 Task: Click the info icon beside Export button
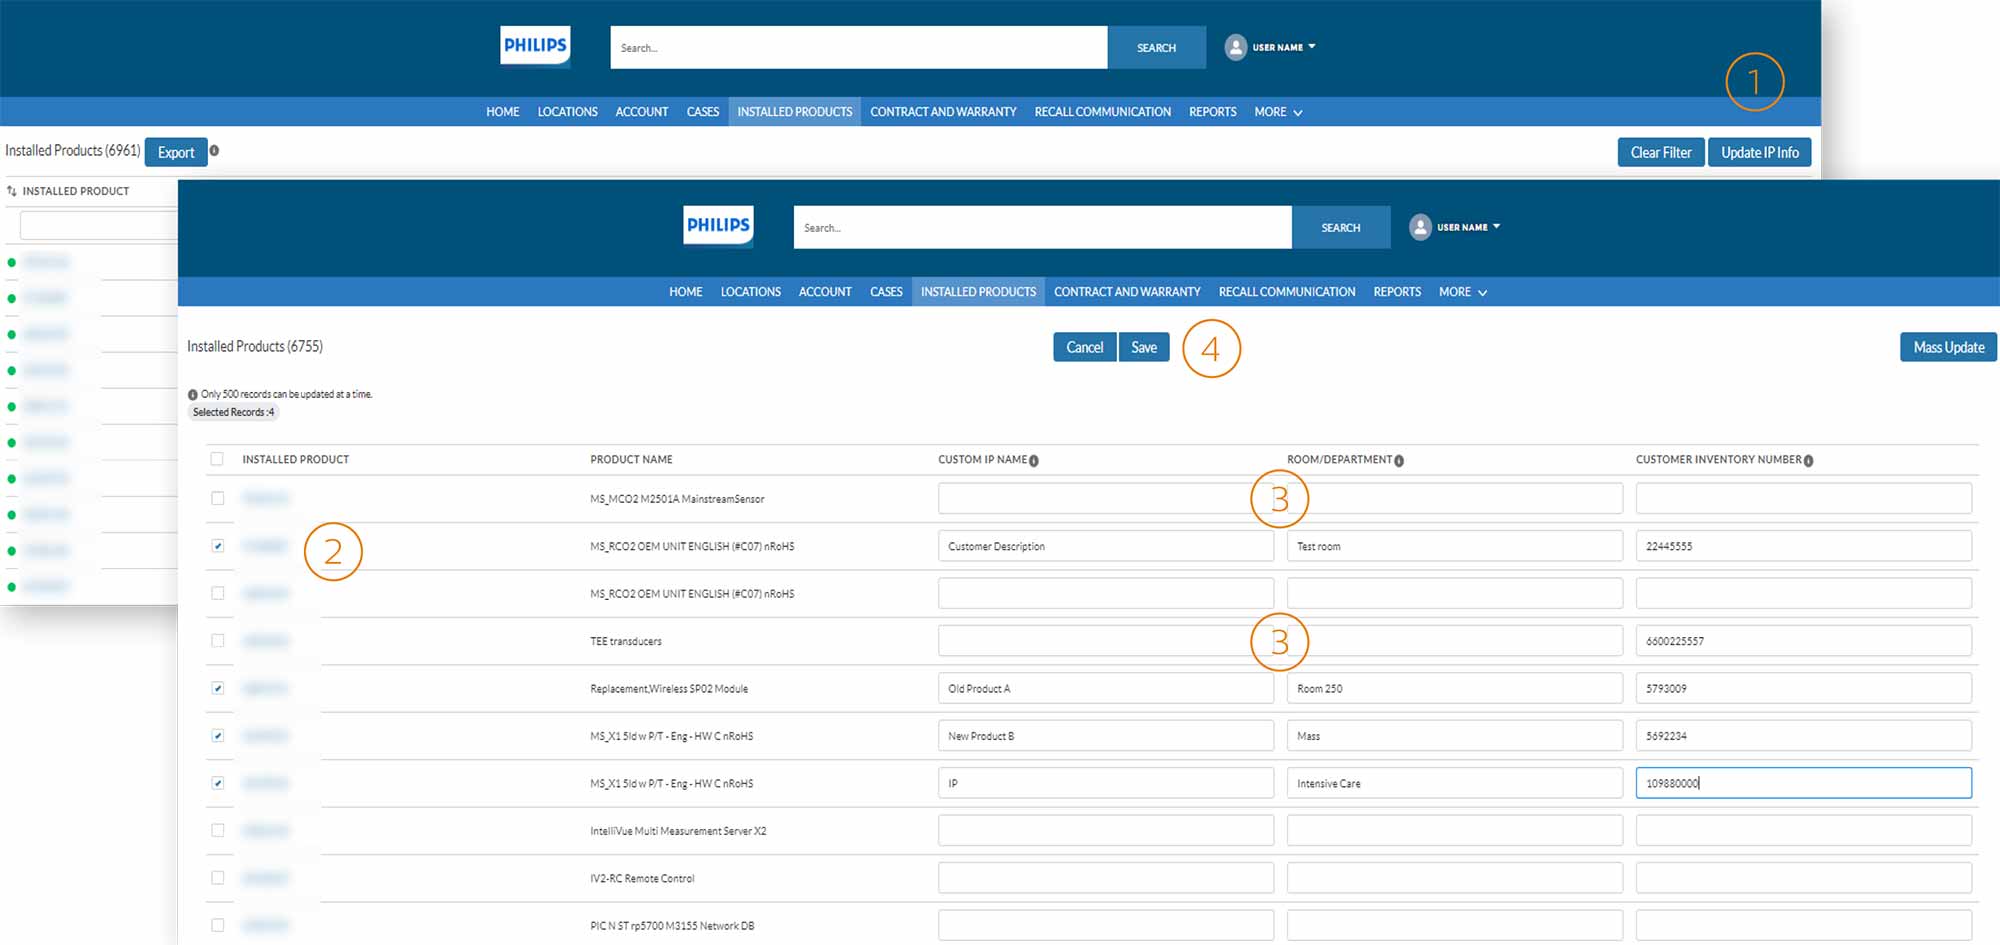coord(214,151)
